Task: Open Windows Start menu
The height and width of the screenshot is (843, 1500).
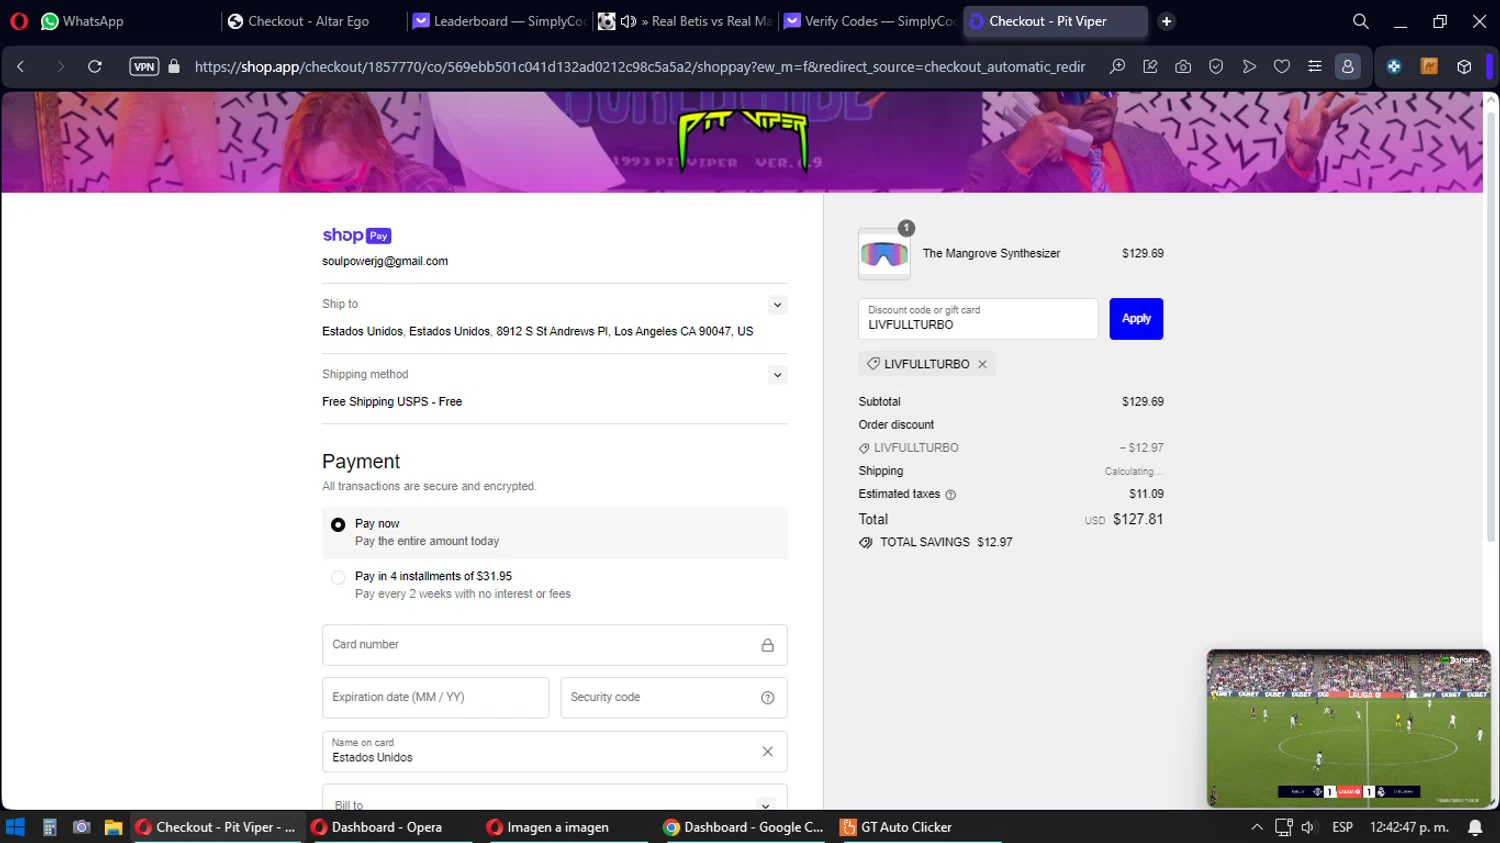Action: coord(15,827)
